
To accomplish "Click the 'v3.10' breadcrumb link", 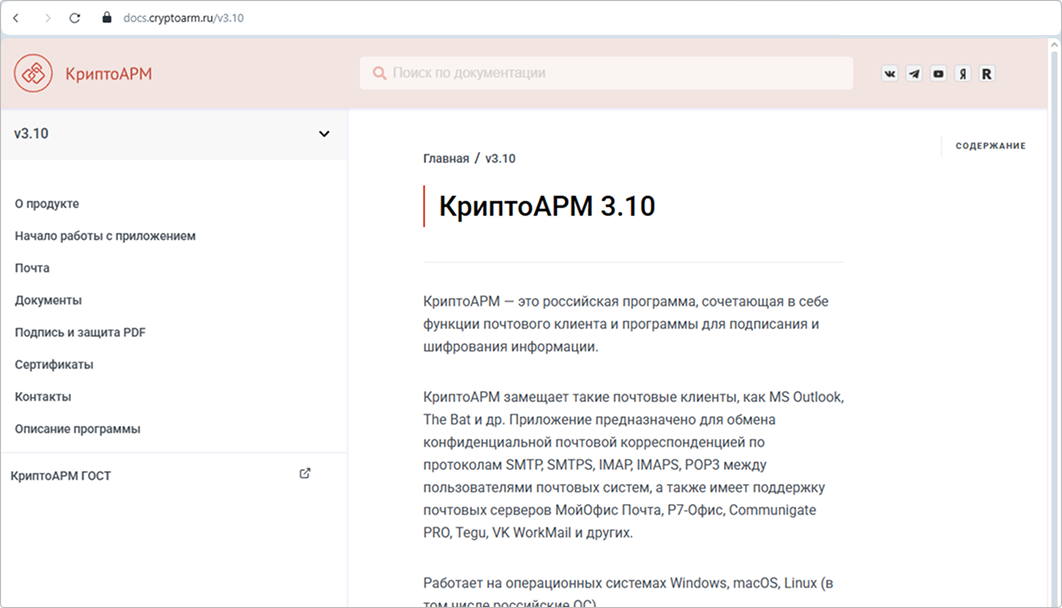I will (500, 158).
